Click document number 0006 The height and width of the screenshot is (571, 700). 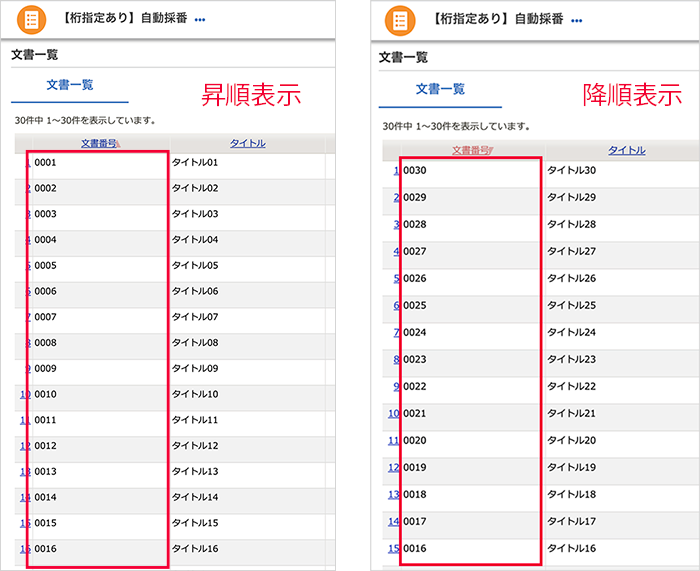46,291
